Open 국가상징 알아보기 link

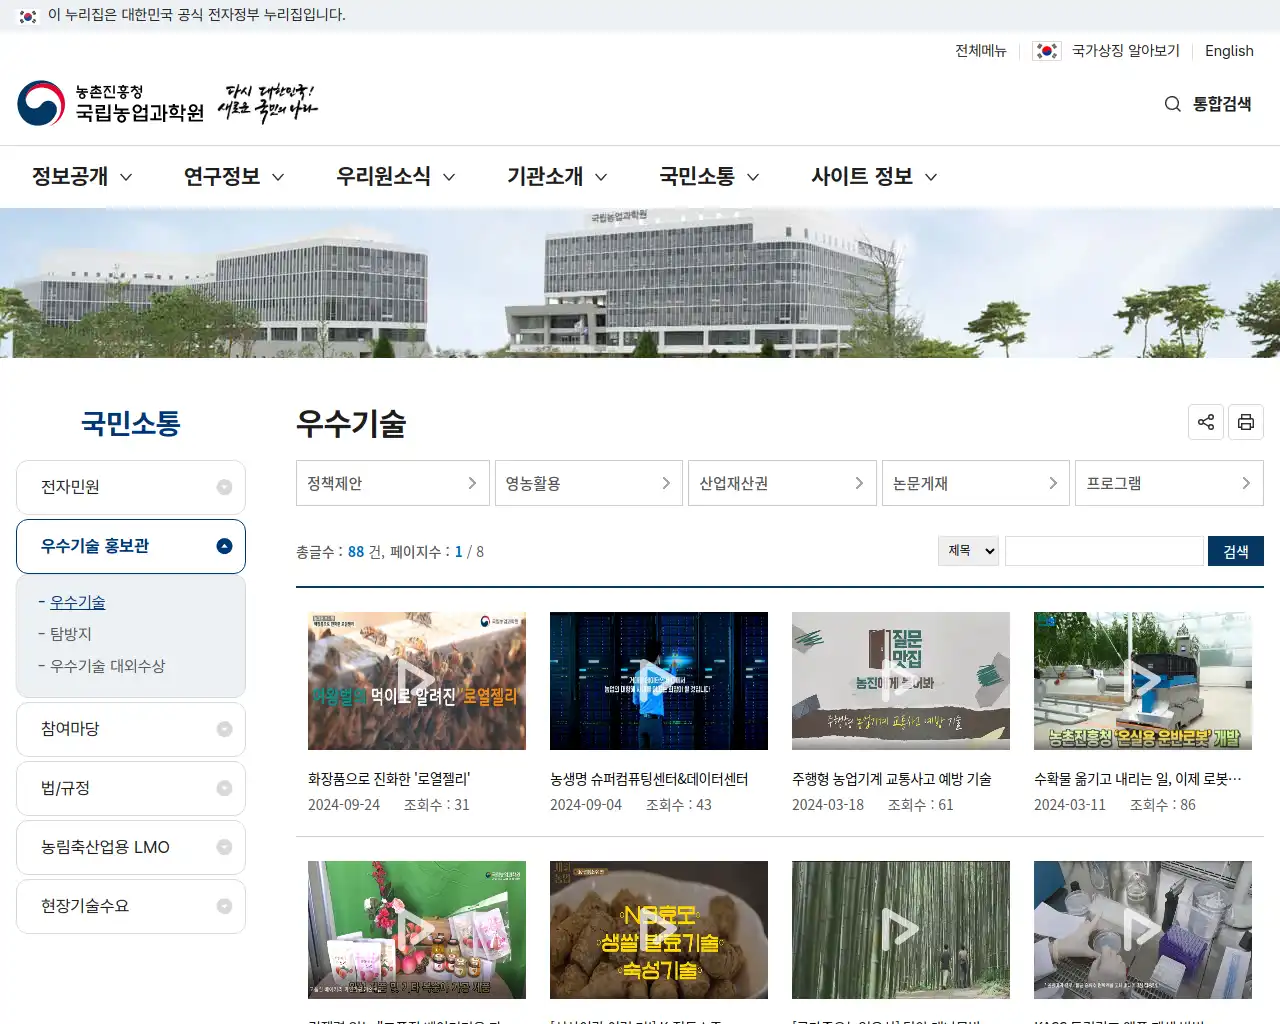pos(1126,51)
